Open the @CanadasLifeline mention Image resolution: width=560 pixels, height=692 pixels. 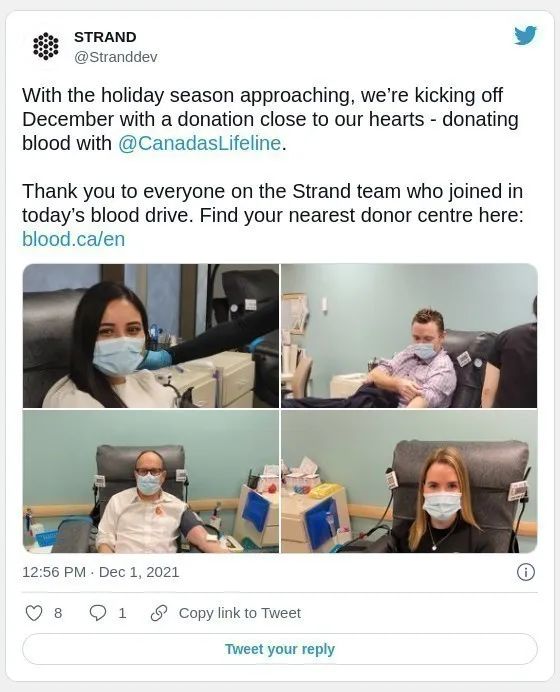(199, 143)
